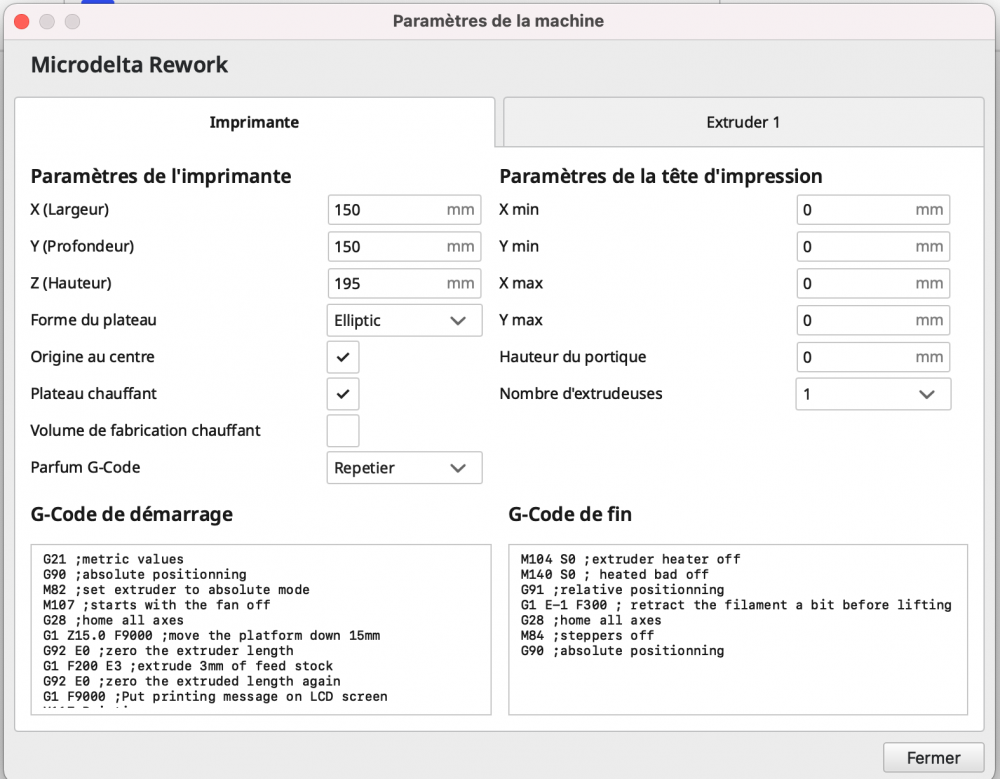Click the 'M140 S0 ; heated bad off' line
Screen dimensions: 1000x779
coord(615,574)
